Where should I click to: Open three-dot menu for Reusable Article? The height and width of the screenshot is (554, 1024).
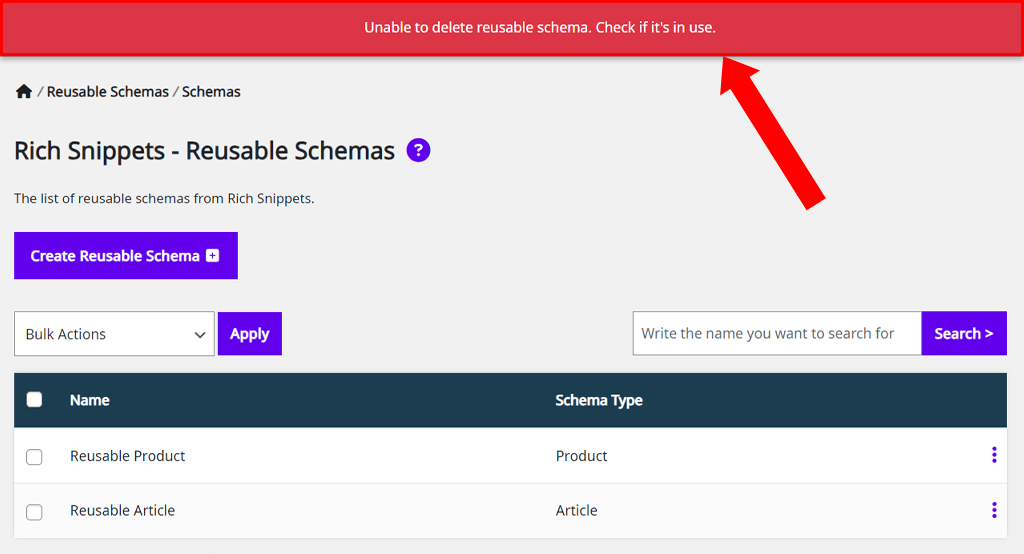[994, 510]
